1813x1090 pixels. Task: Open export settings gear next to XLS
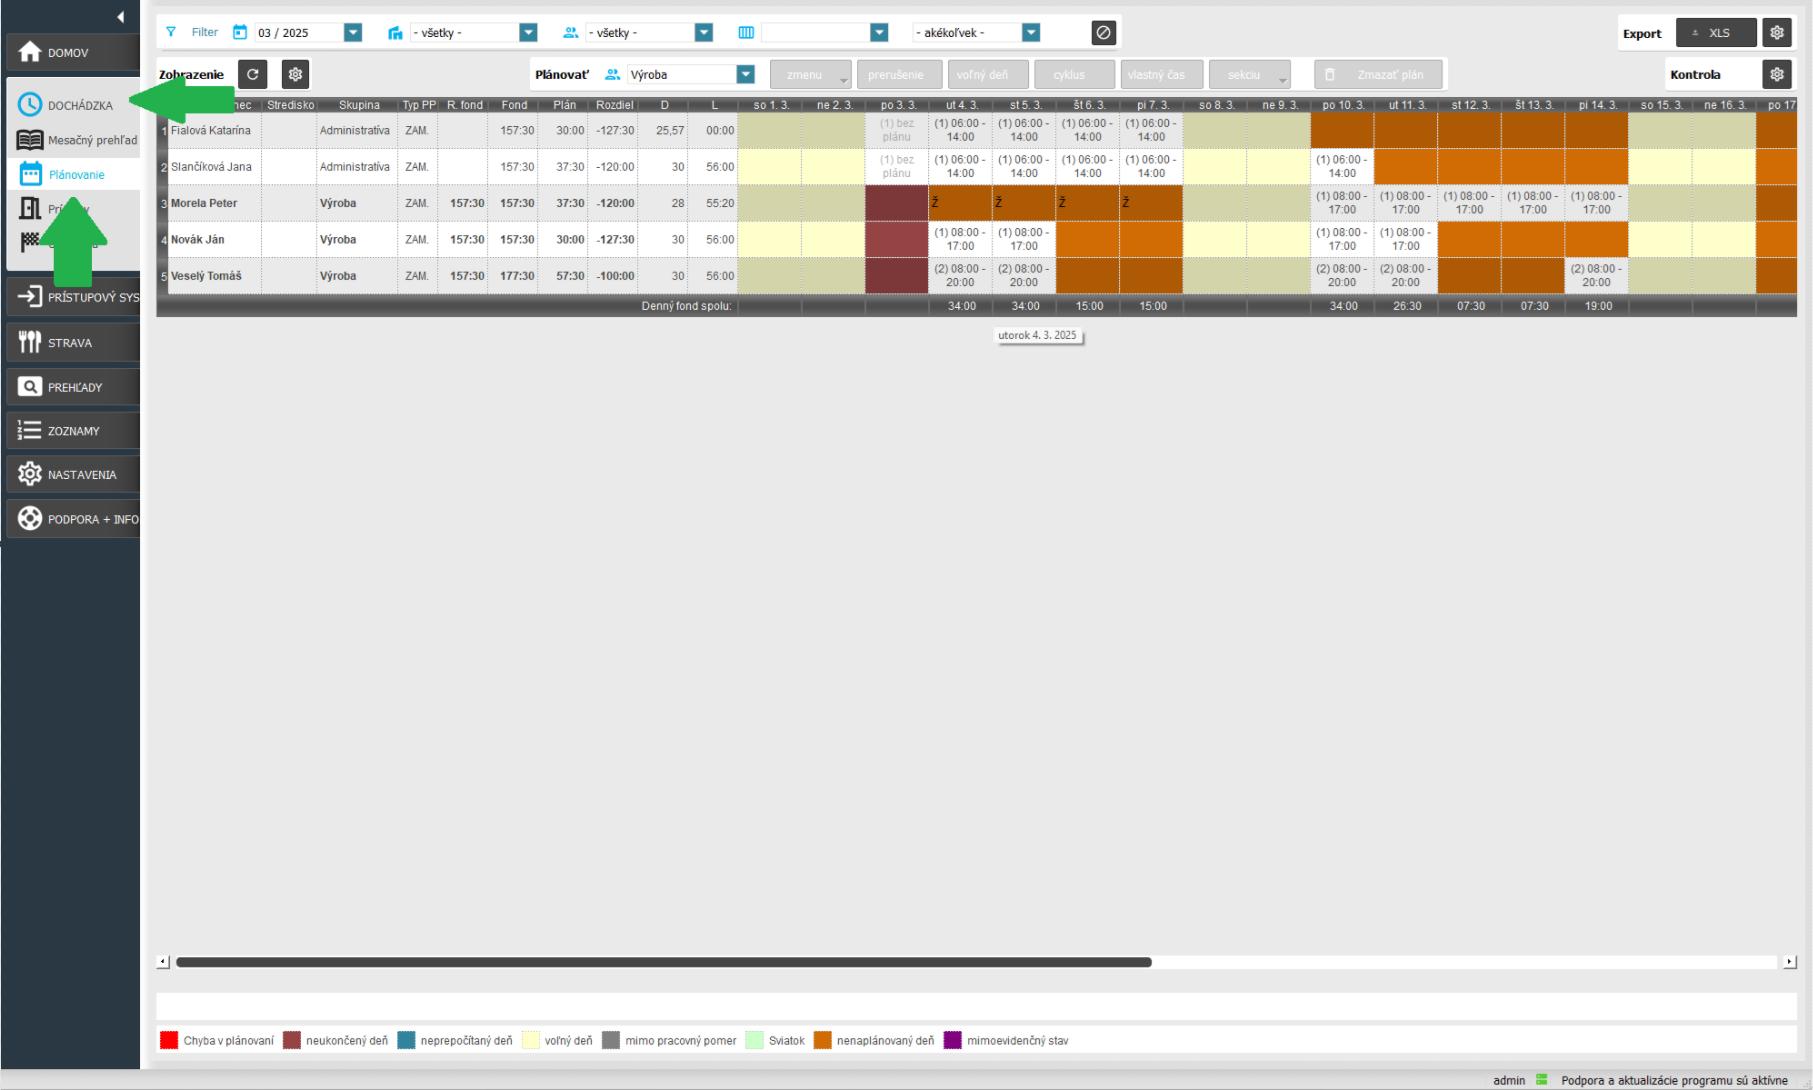(1776, 33)
